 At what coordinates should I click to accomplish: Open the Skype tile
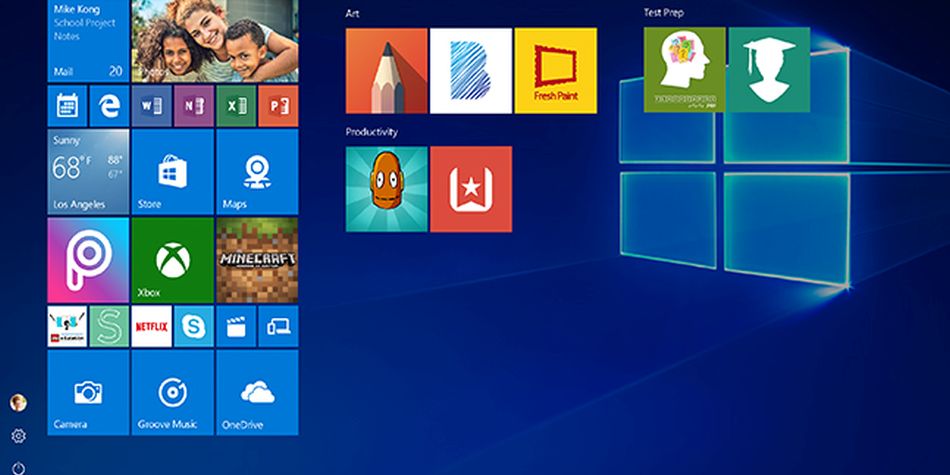pyautogui.click(x=194, y=327)
